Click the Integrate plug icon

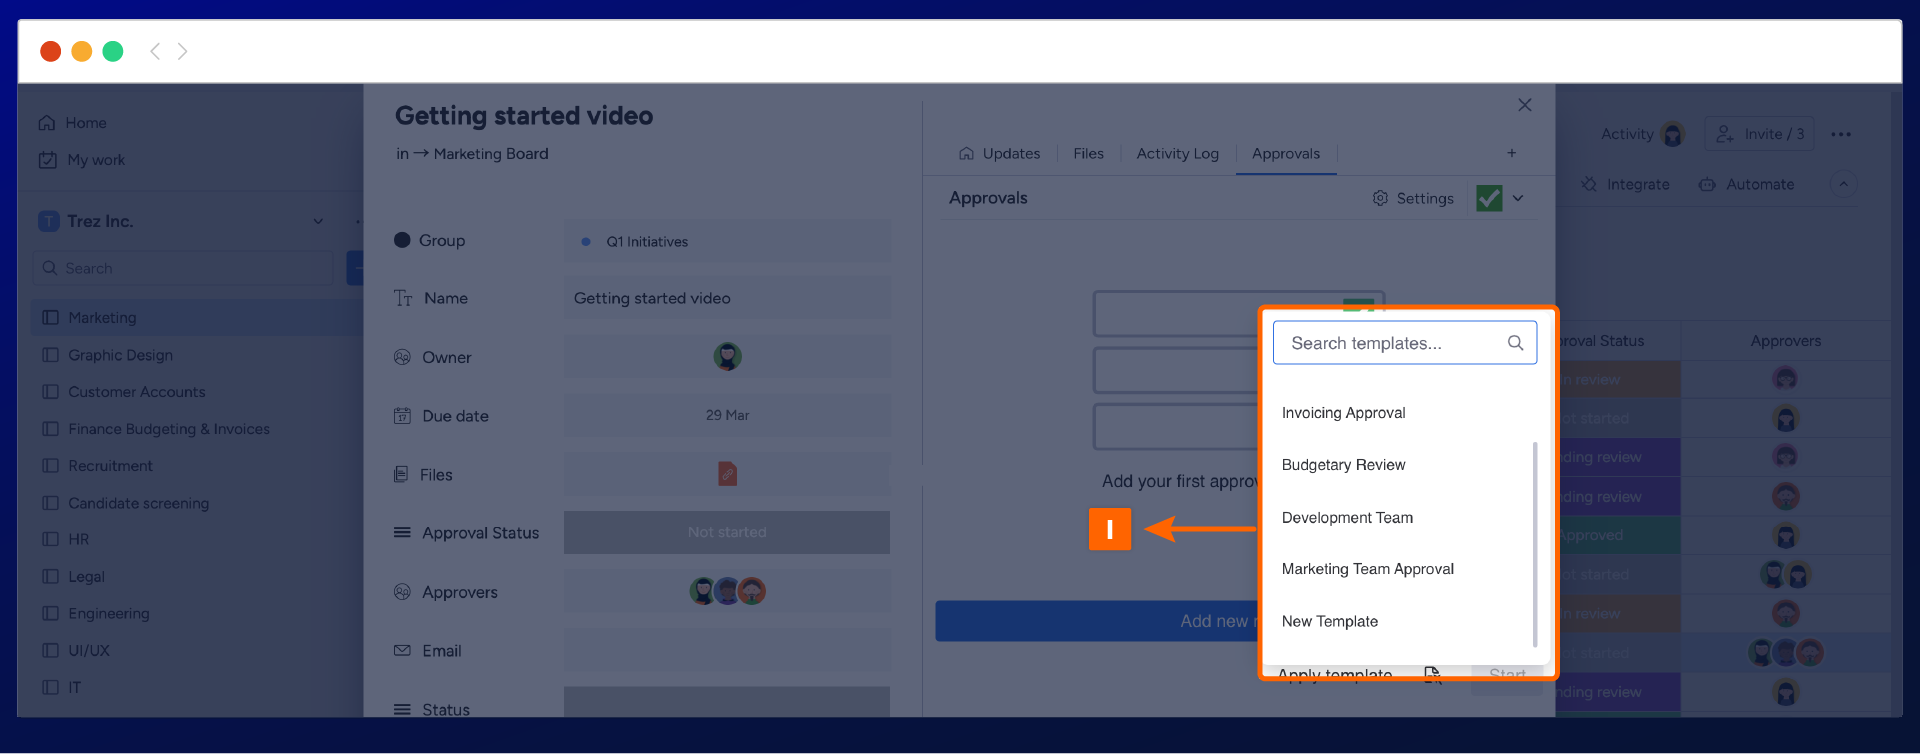1589,185
